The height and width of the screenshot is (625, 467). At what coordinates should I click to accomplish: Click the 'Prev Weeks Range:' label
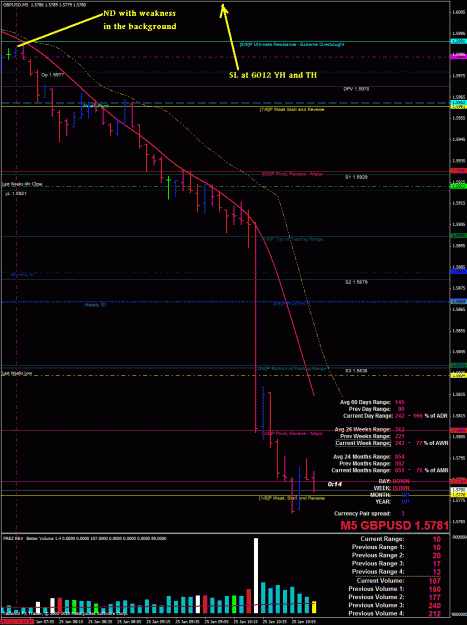click(365, 436)
